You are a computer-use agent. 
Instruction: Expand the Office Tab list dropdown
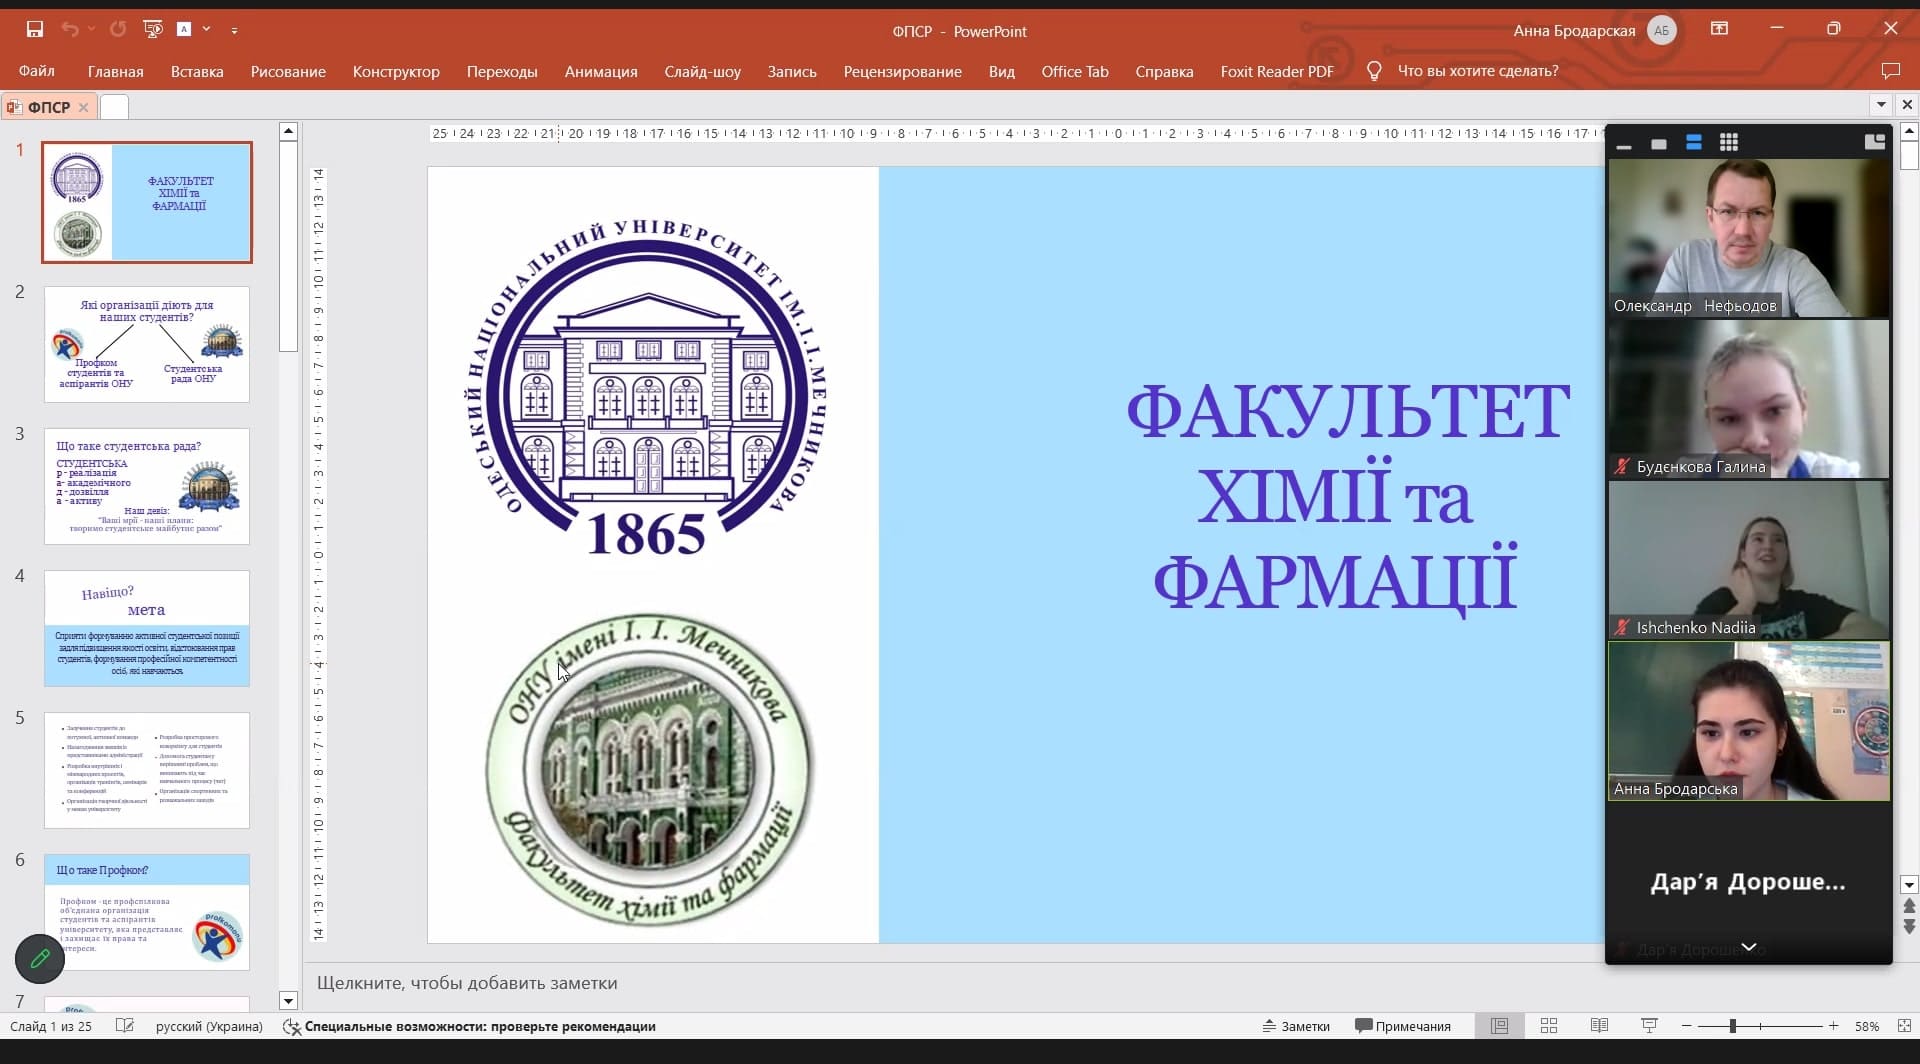click(1881, 105)
